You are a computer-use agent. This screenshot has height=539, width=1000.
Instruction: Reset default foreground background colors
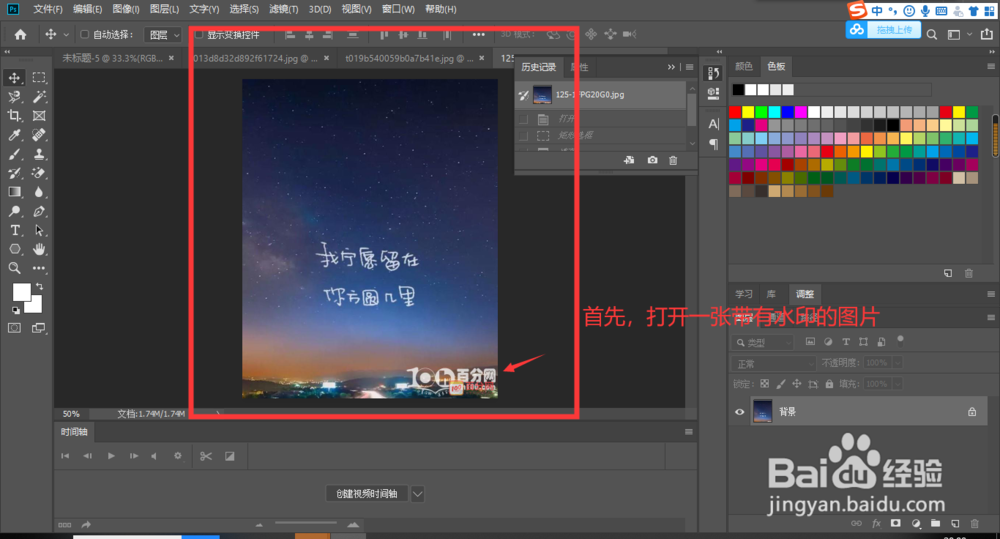coord(15,311)
